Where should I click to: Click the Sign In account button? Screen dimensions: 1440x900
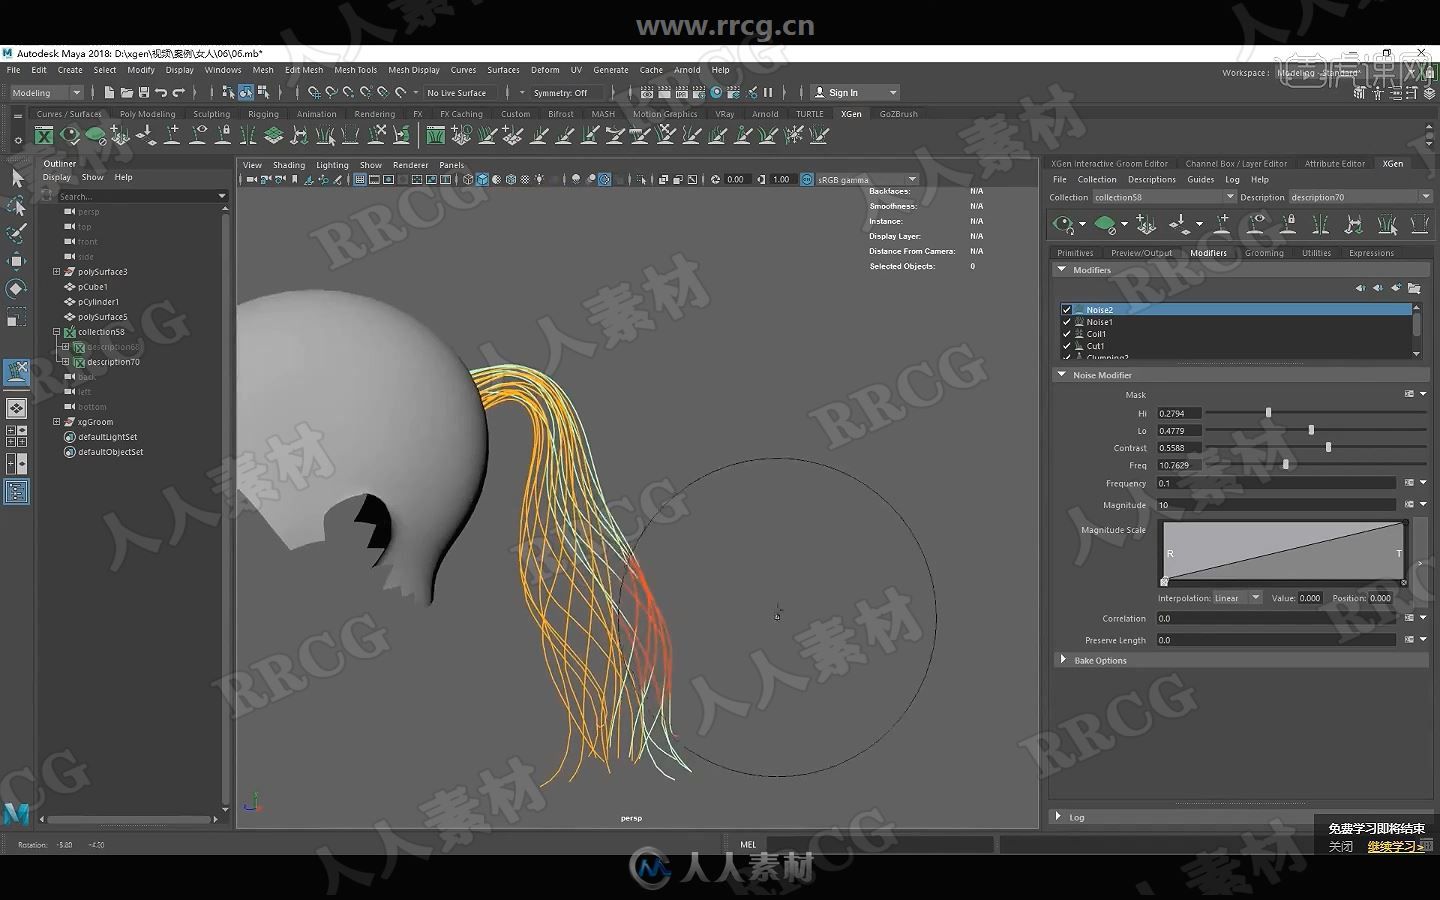[x=855, y=92]
